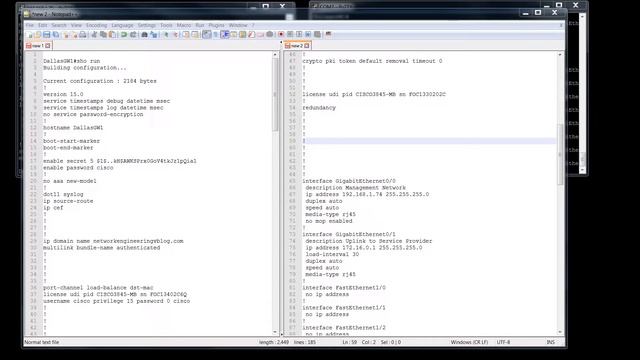Toggle the Show Indent Guide button
Screen dimensions: 640x360
pos(224,35)
